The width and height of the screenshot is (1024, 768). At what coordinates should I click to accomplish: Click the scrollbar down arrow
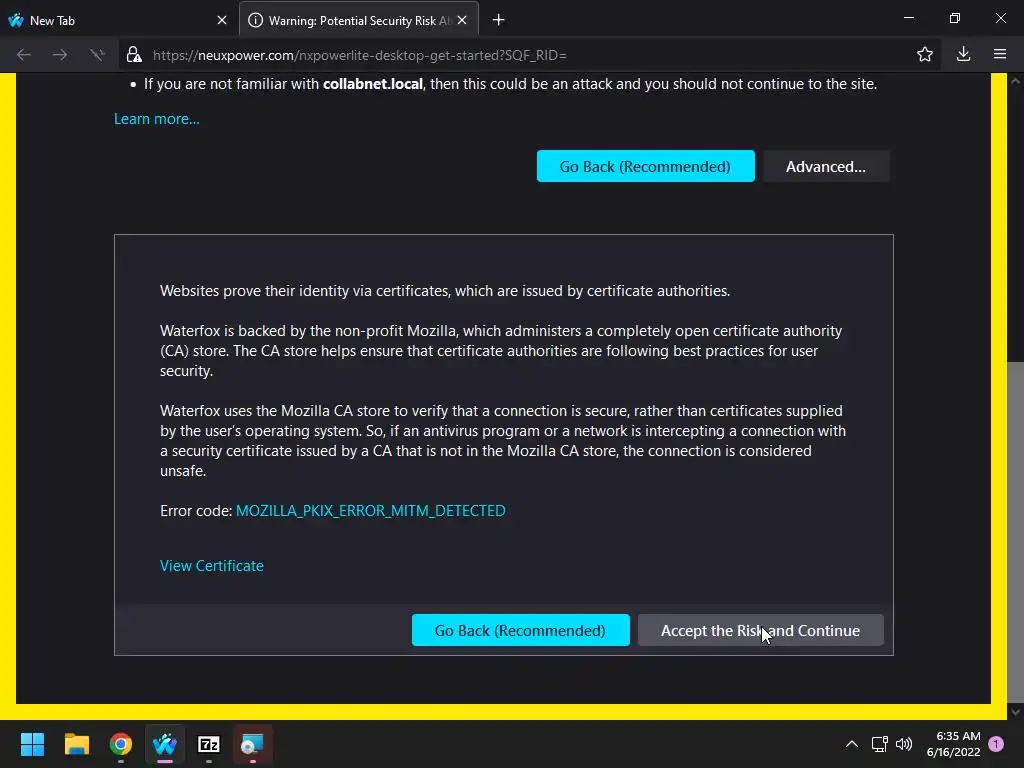point(1015,711)
